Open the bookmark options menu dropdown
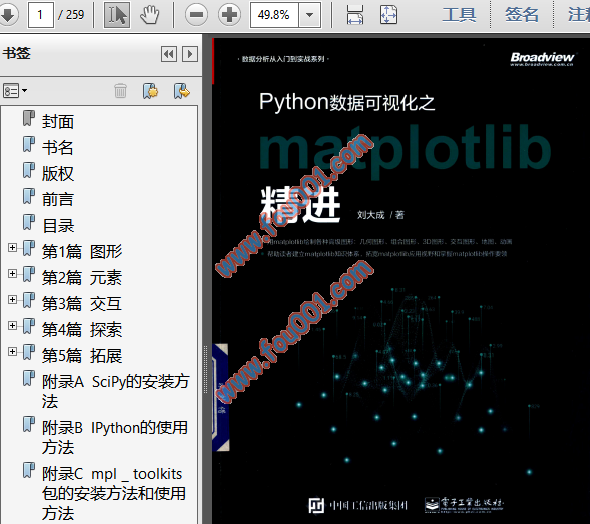590x524 pixels. [x=15, y=91]
